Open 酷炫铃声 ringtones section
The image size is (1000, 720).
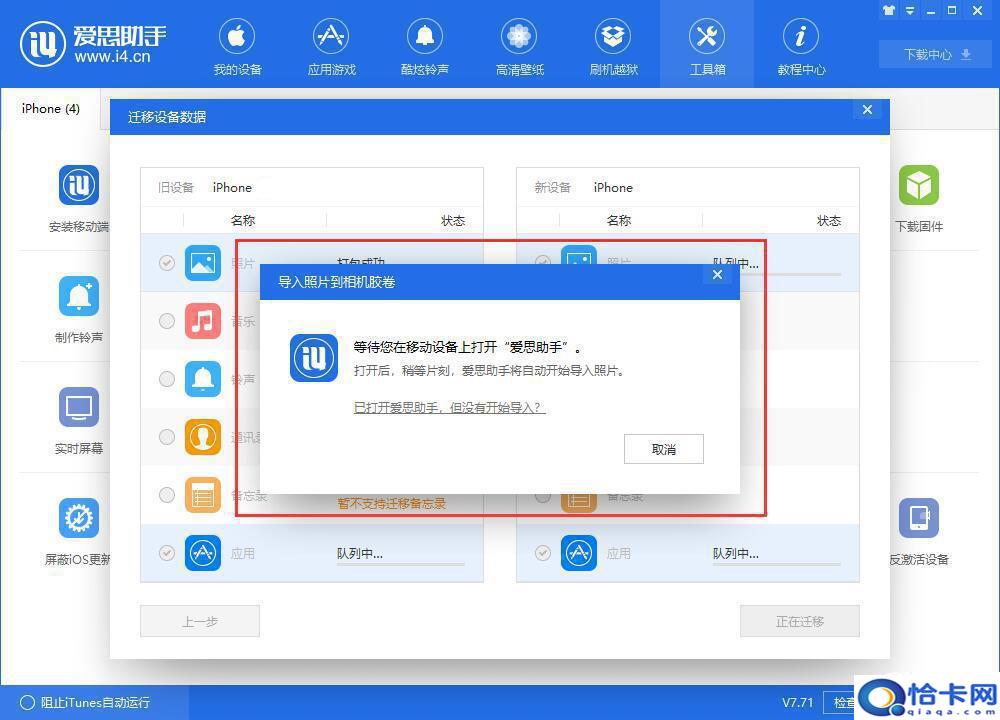[425, 48]
